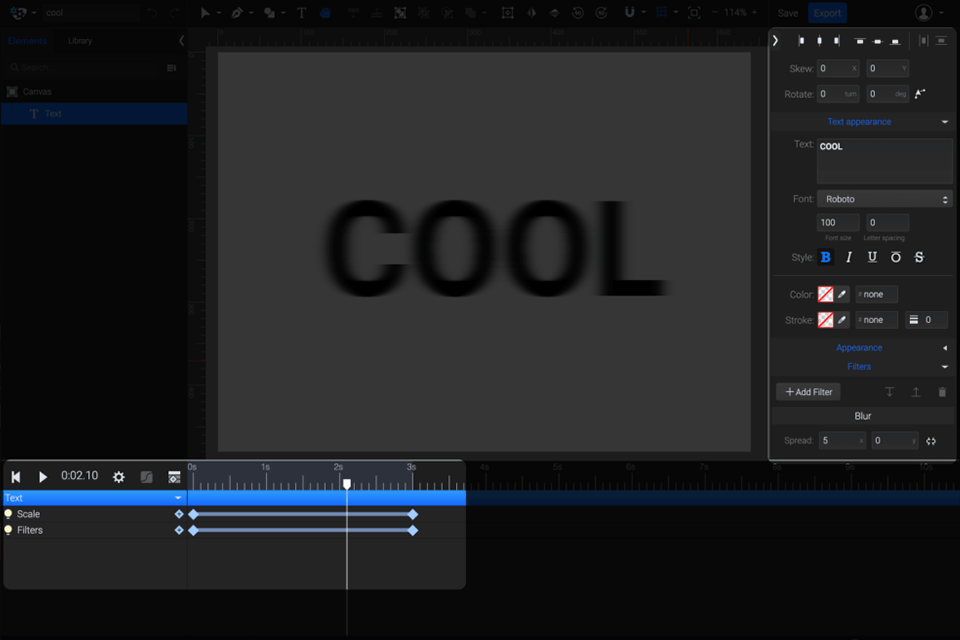Delete the selected filter with trash icon
The height and width of the screenshot is (640, 960).
[942, 392]
